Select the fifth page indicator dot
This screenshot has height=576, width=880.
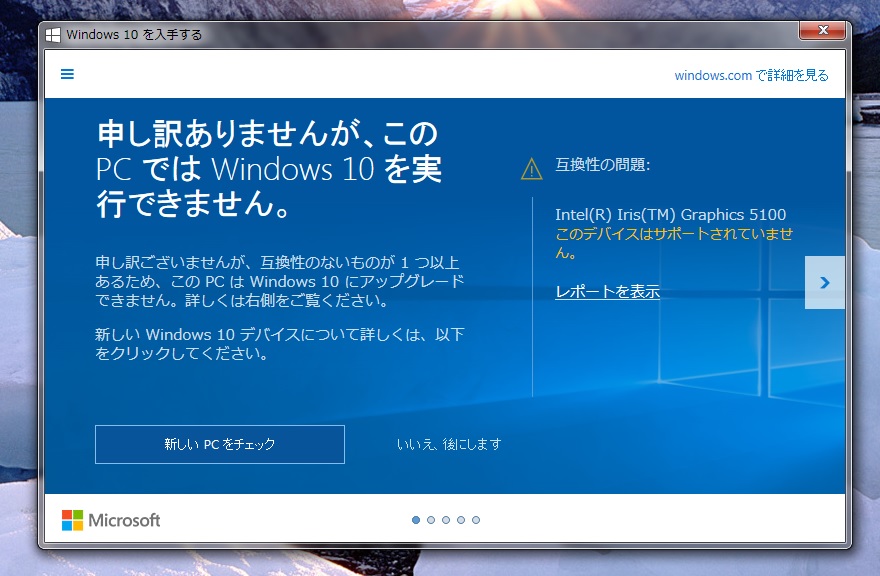[476, 520]
